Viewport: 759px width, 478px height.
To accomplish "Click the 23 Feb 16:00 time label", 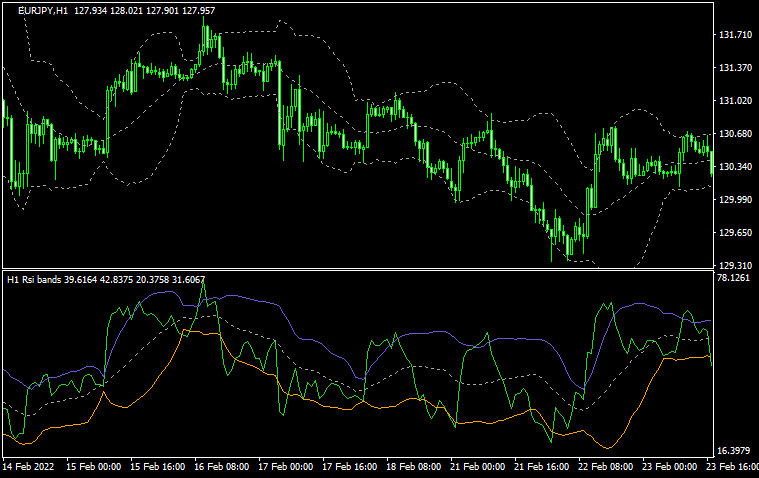I will click(x=732, y=467).
